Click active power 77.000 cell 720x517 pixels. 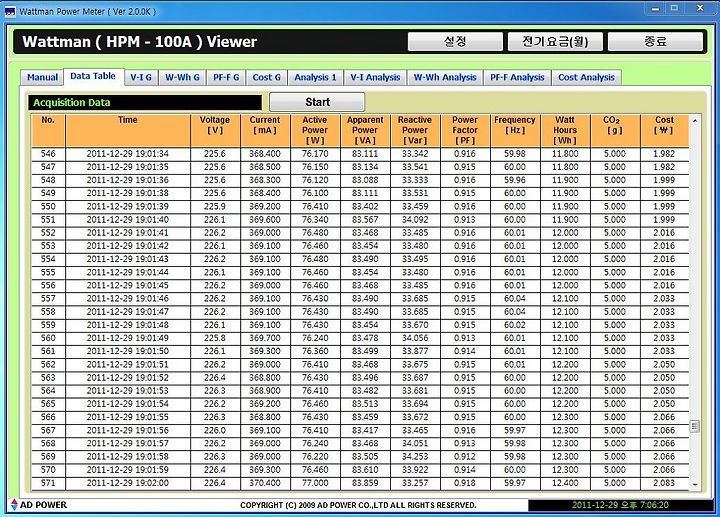pos(315,483)
